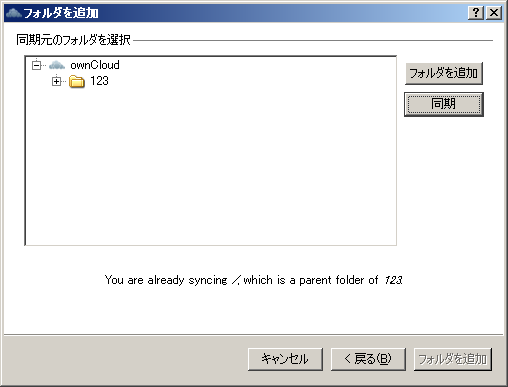Image resolution: width=508 pixels, height=387 pixels.
Task: Select the 123 folder label
Action: point(99,81)
